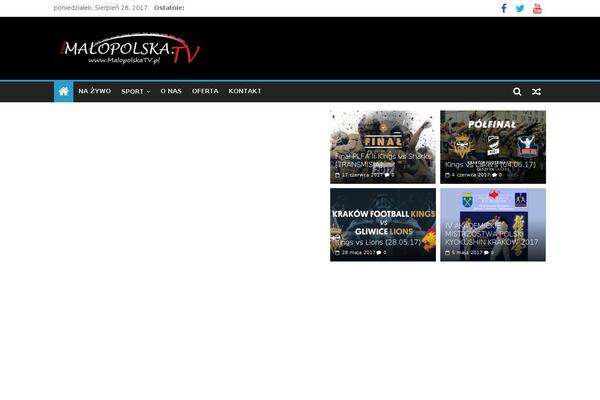The height and width of the screenshot is (400, 600).
Task: Open the KONTAKT menu item
Action: click(x=245, y=91)
